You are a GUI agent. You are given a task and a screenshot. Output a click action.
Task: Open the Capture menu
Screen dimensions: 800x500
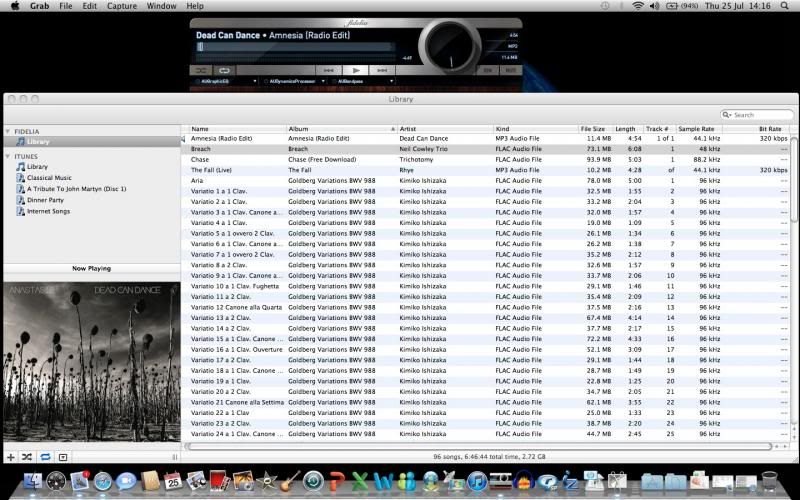pyautogui.click(x=122, y=6)
